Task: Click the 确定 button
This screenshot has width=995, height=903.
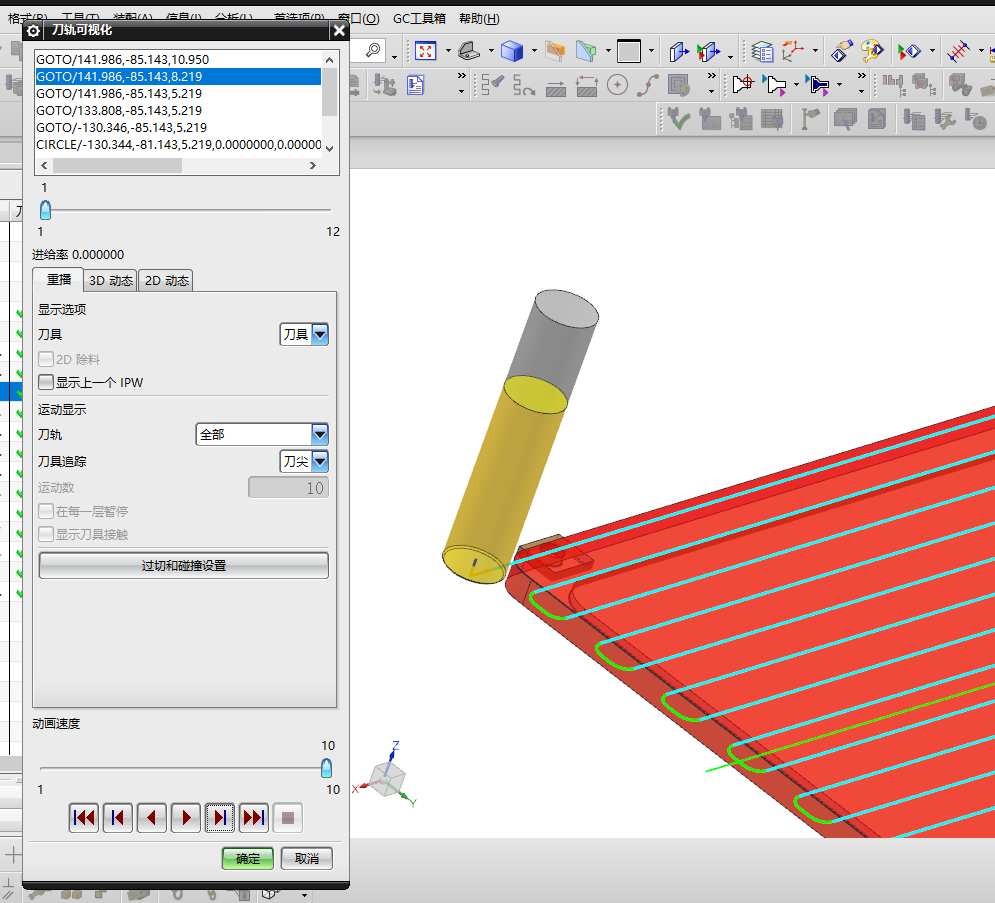Action: [x=247, y=859]
